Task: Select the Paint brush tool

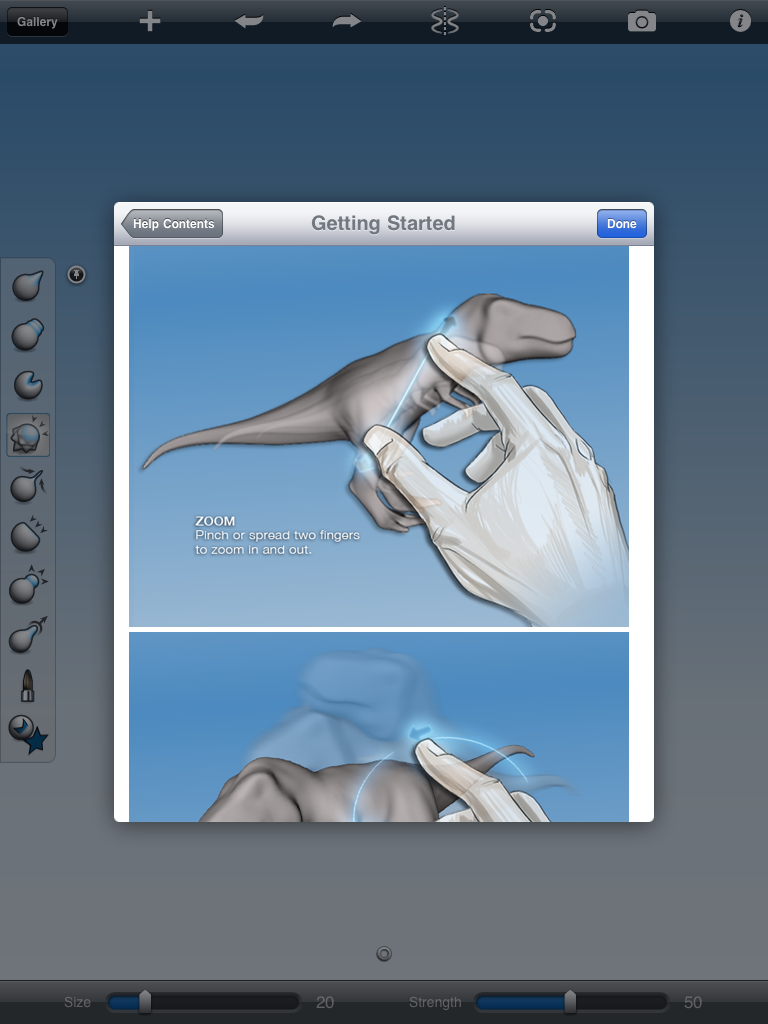Action: pos(27,686)
